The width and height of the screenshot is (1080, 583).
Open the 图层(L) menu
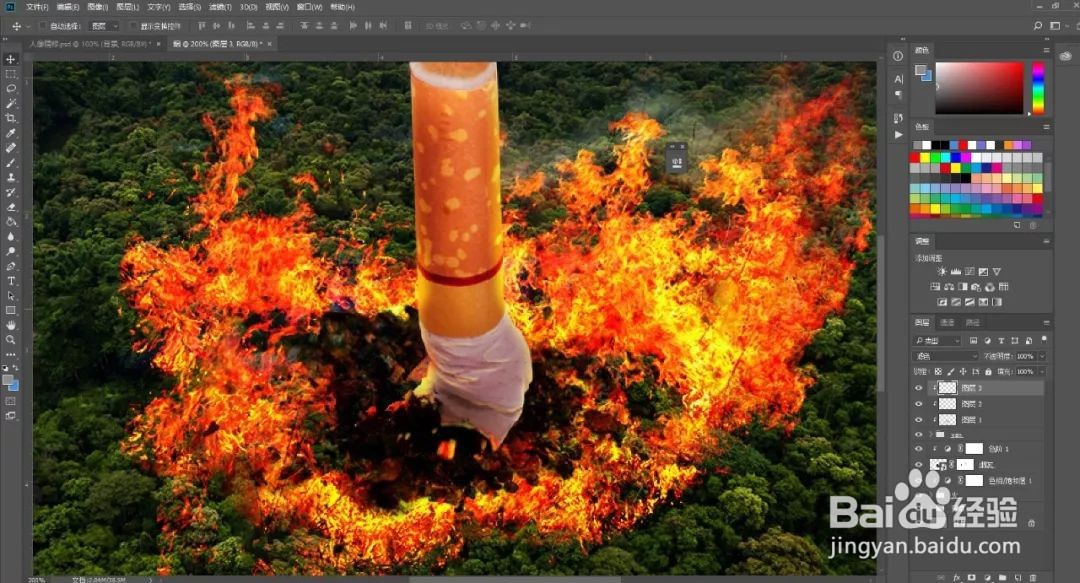127,7
